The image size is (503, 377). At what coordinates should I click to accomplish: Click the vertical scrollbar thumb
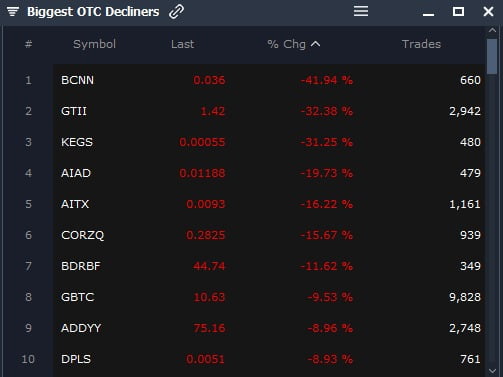(492, 57)
